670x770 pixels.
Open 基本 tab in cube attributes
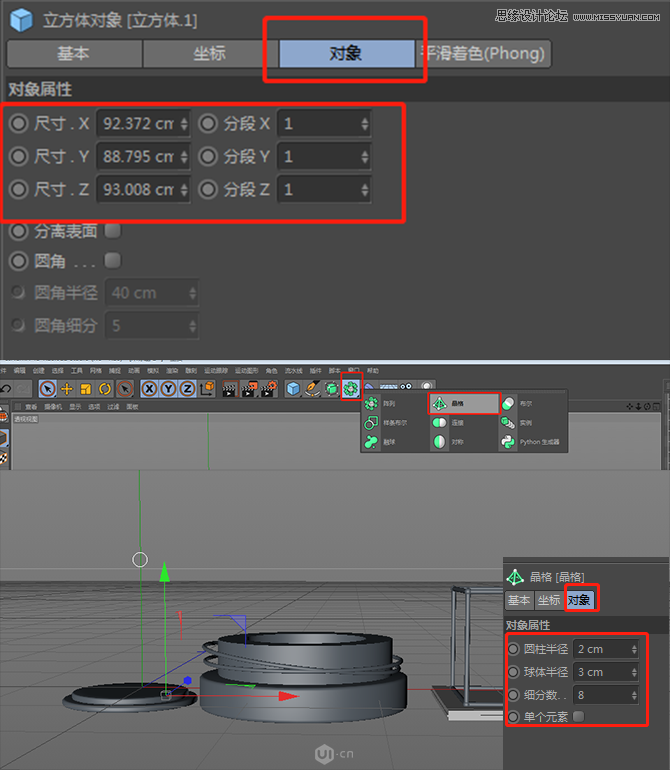73,54
